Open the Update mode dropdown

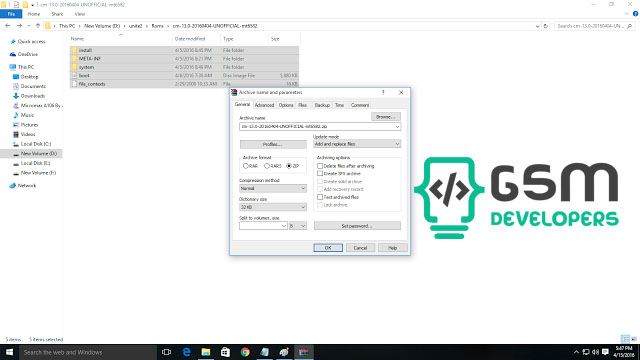pyautogui.click(x=357, y=144)
